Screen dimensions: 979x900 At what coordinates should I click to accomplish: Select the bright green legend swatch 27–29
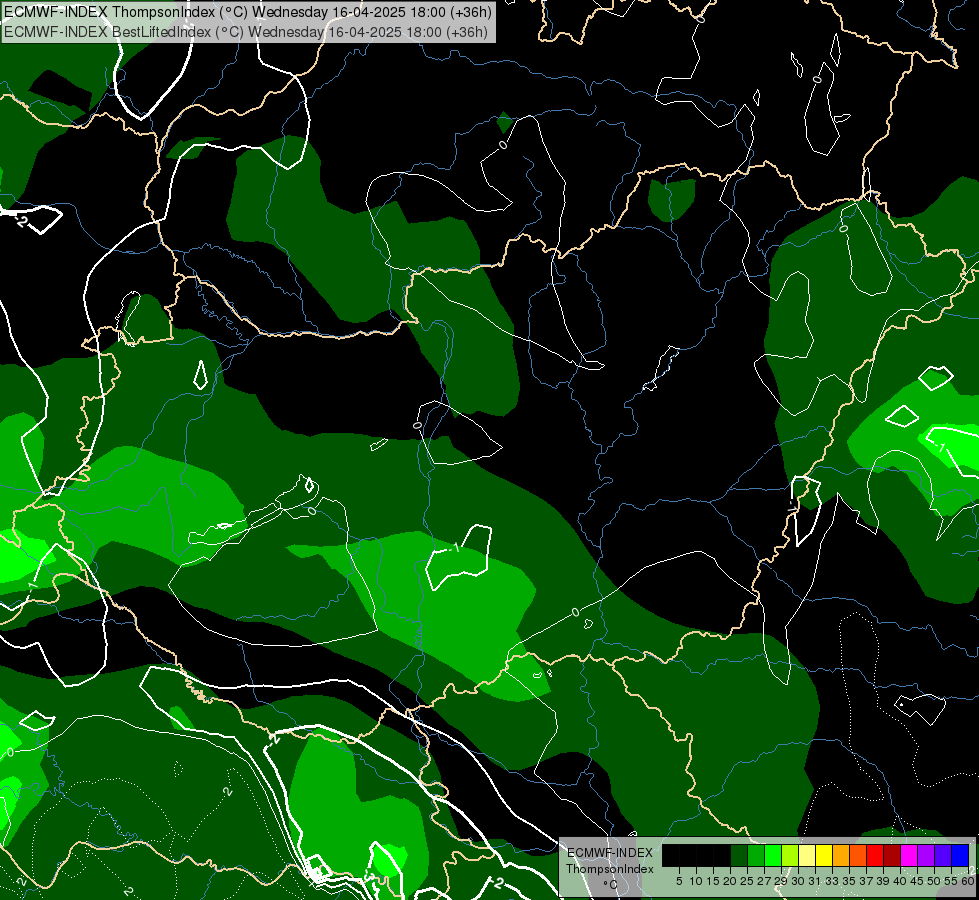coord(773,856)
